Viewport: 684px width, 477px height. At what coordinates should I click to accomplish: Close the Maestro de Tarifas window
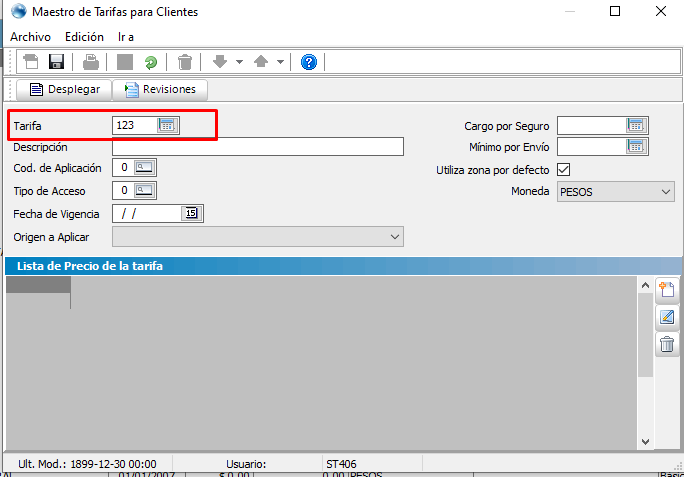661,11
